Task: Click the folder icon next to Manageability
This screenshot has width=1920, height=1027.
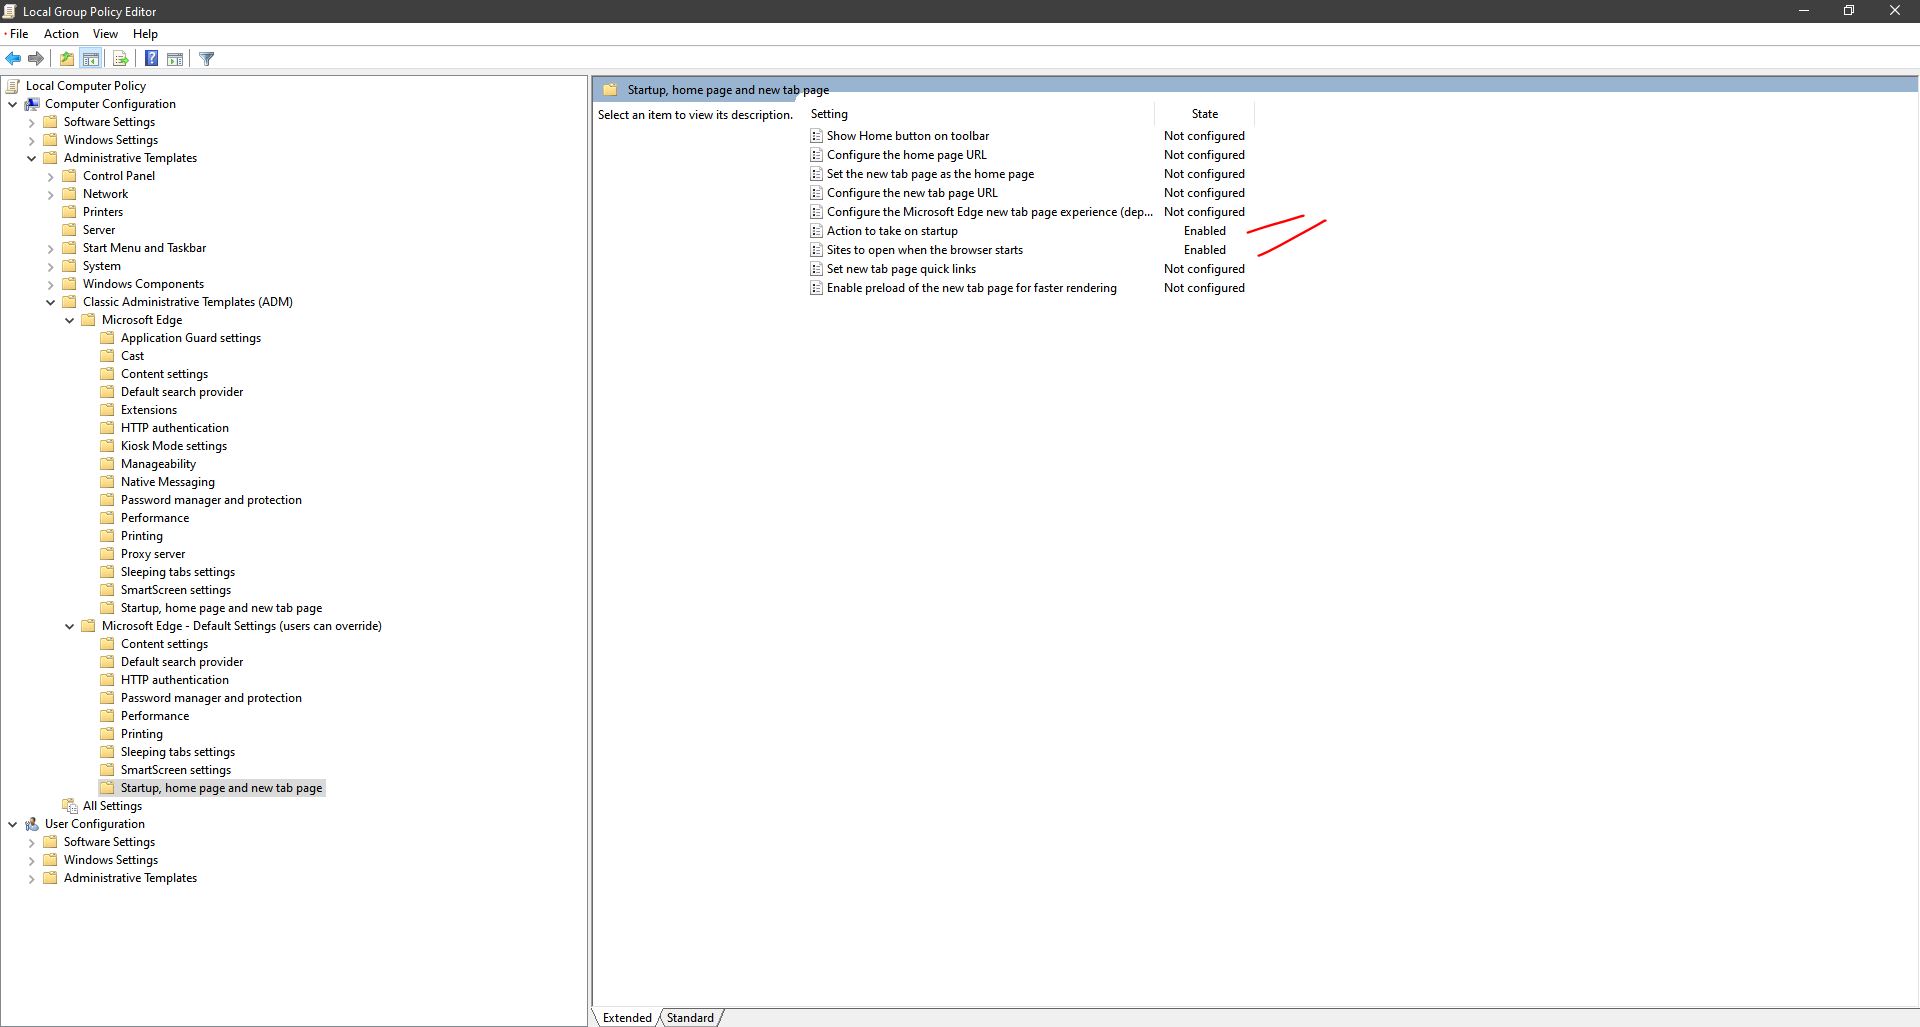Action: click(x=108, y=464)
